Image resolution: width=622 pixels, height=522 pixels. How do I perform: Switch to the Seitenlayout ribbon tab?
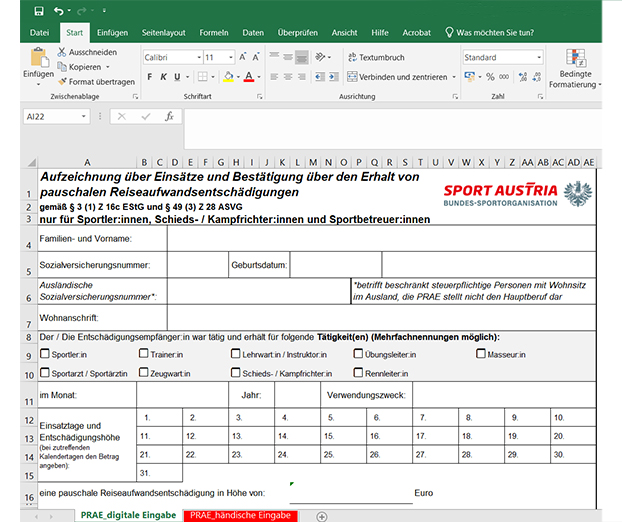pyautogui.click(x=163, y=33)
